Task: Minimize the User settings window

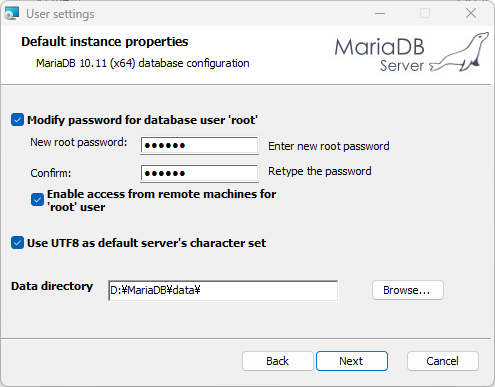Action: pyautogui.click(x=380, y=14)
